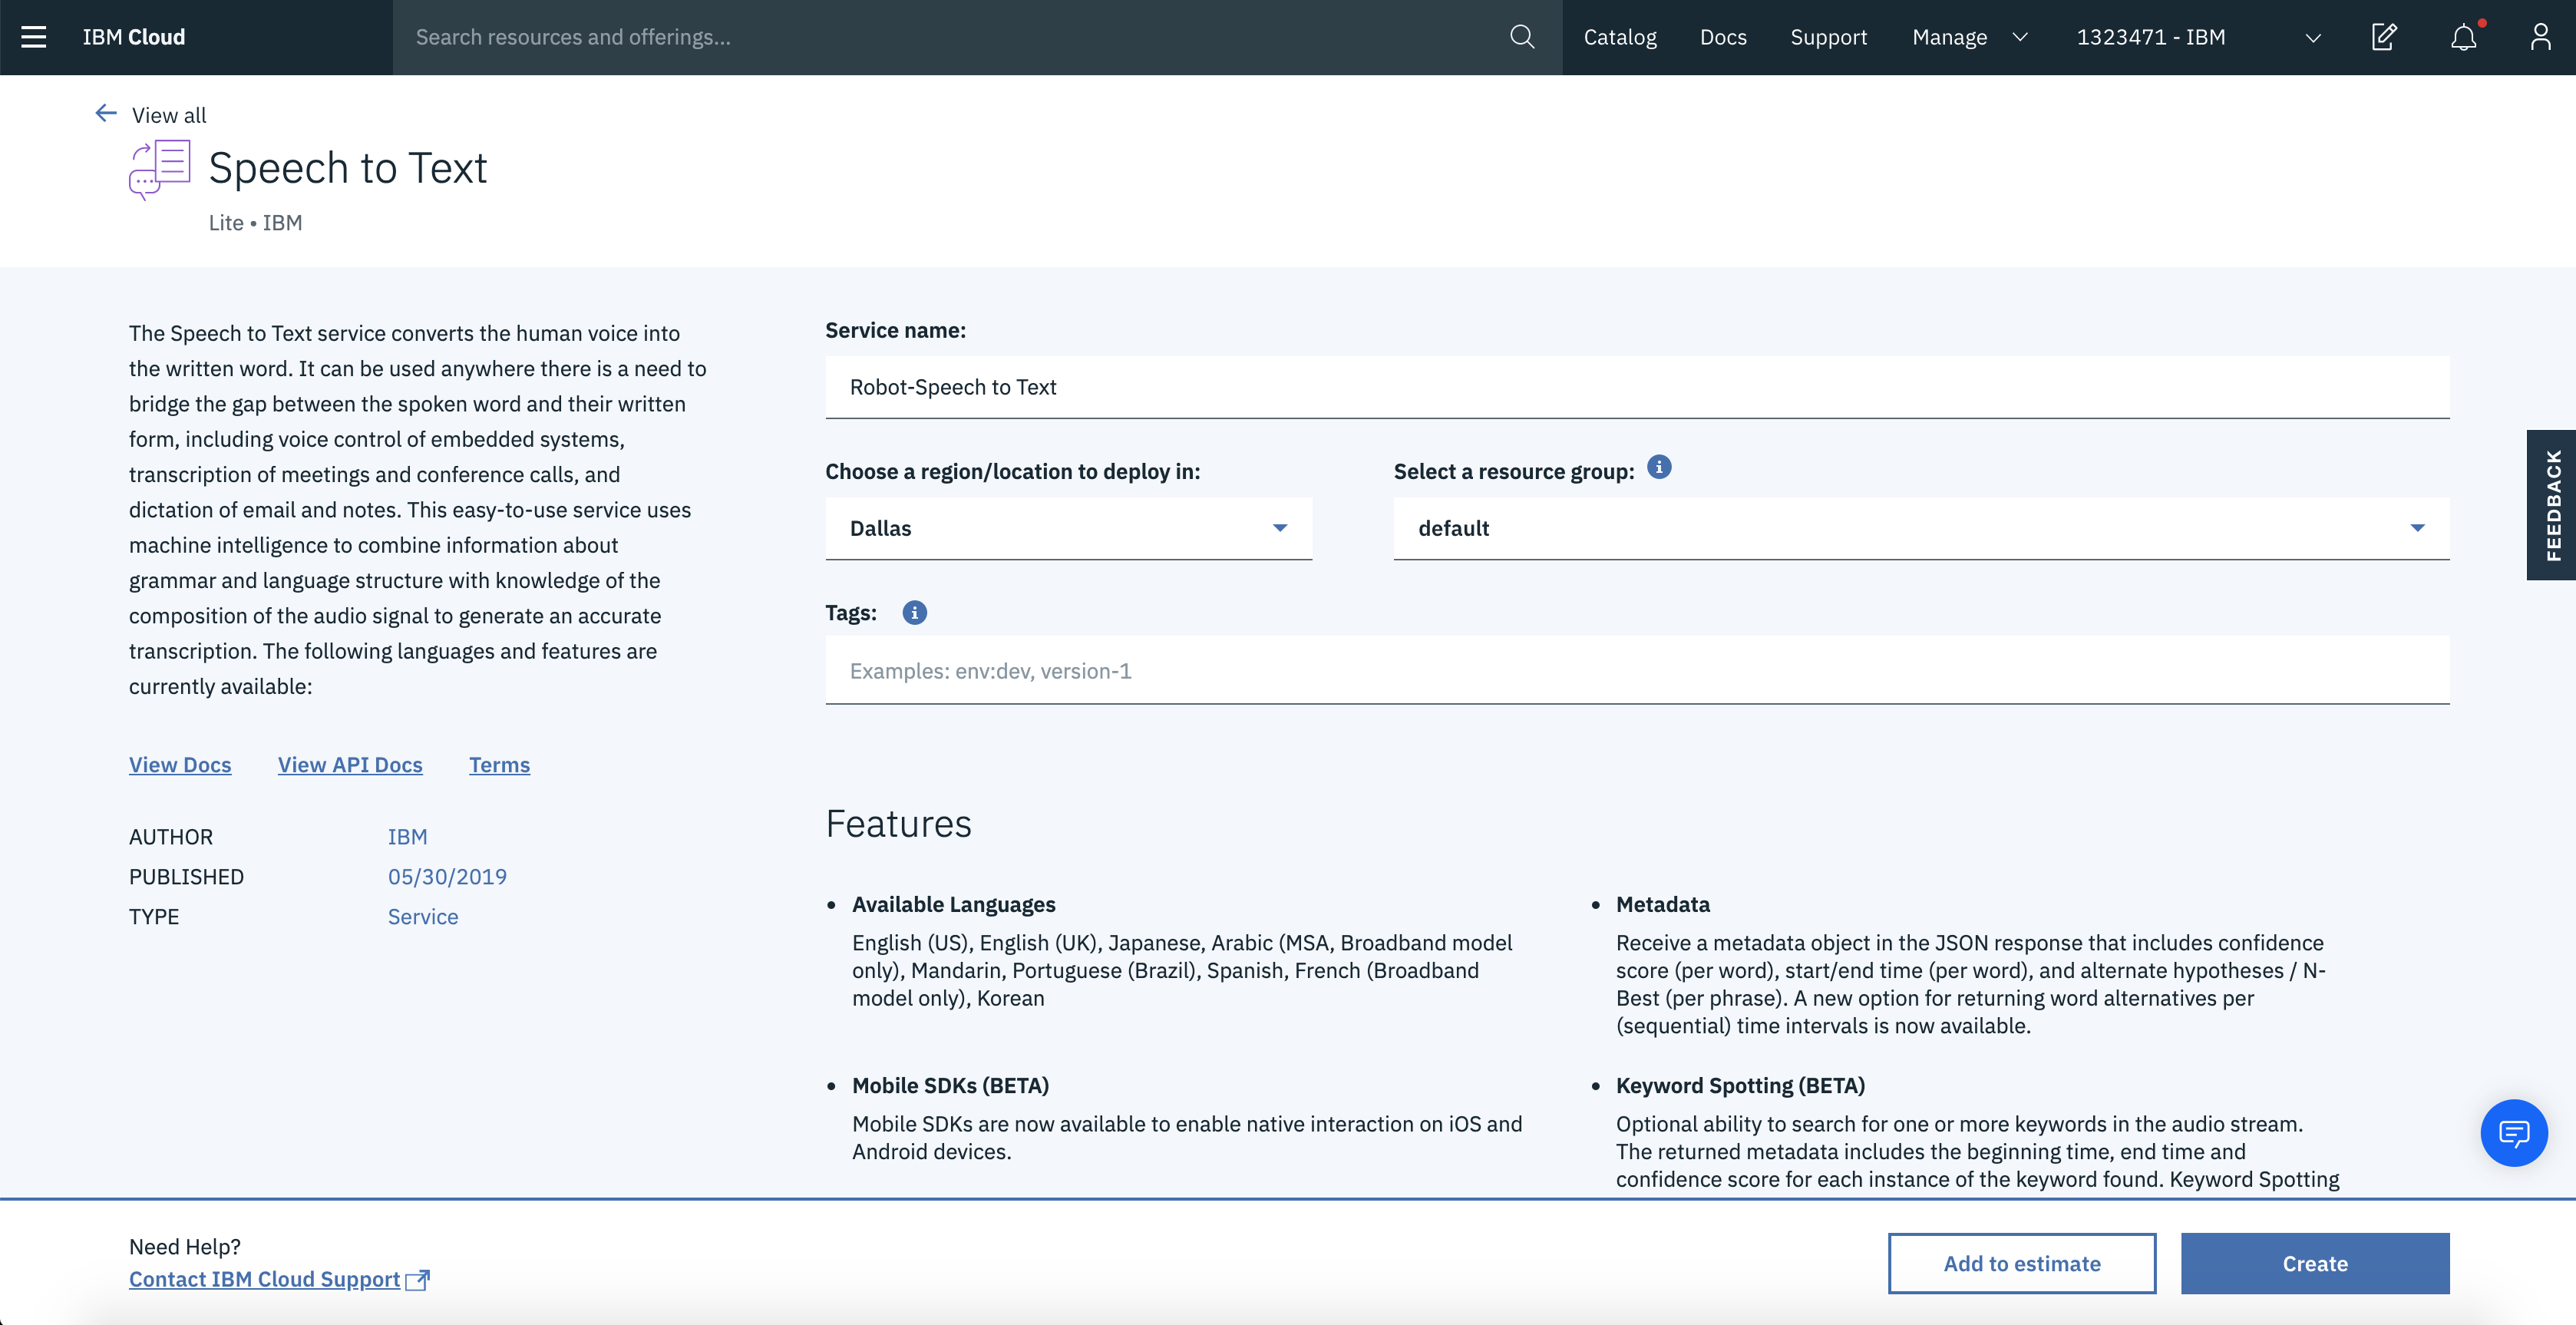Viewport: 2576px width, 1325px height.
Task: Open the hamburger navigation menu
Action: [x=34, y=37]
